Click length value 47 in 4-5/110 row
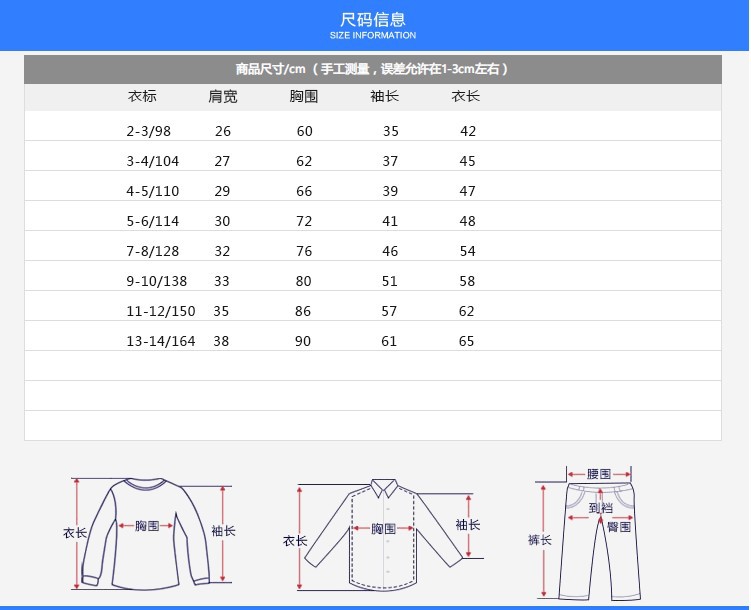This screenshot has height=610, width=751. click(x=467, y=192)
